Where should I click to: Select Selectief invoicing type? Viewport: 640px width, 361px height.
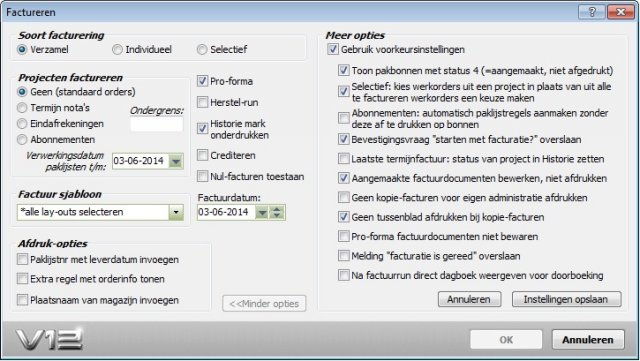pos(202,50)
